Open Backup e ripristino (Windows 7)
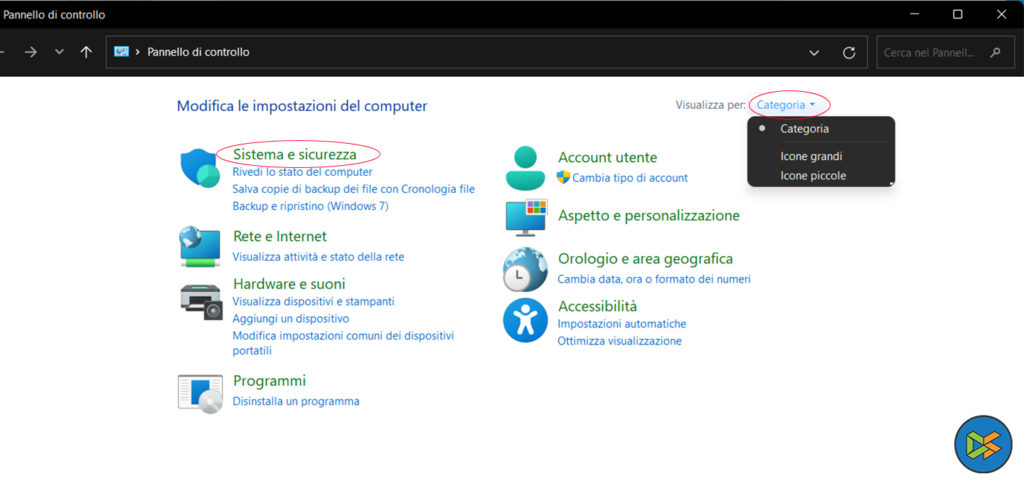This screenshot has height=484, width=1024. (x=310, y=206)
